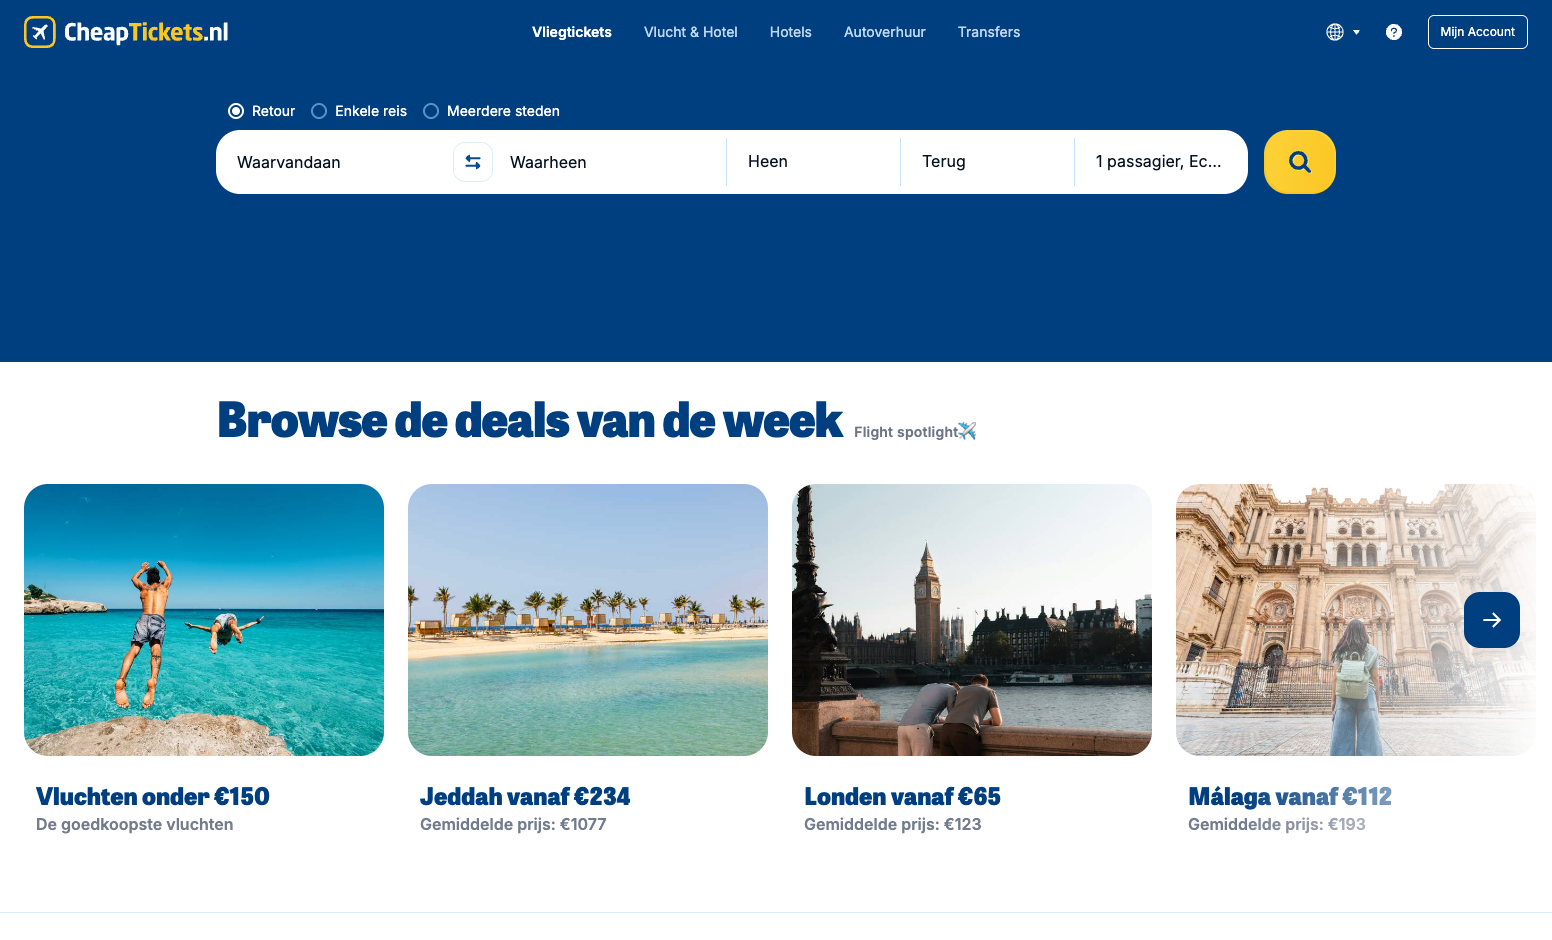This screenshot has width=1552, height=940.
Task: Select the Retour radio button
Action: pos(236,111)
